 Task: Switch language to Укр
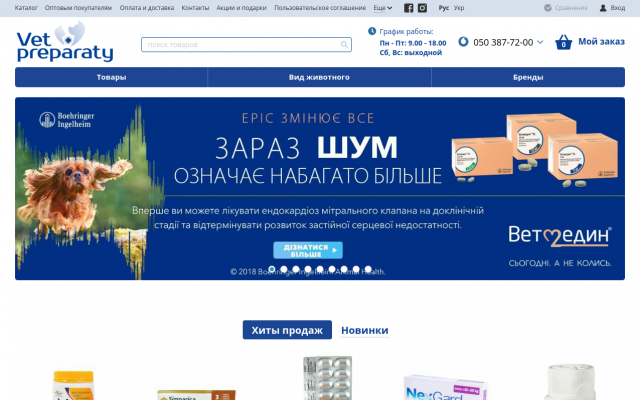click(459, 8)
